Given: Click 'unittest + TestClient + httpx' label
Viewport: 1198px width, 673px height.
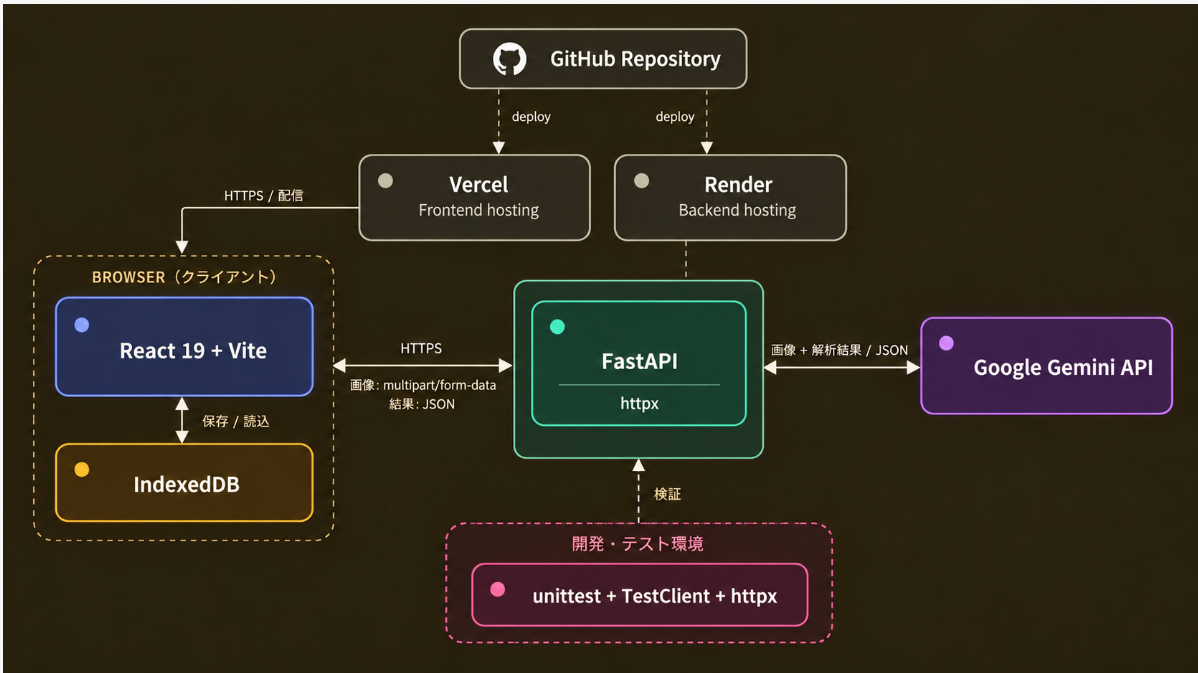Looking at the screenshot, I should pyautogui.click(x=655, y=596).
